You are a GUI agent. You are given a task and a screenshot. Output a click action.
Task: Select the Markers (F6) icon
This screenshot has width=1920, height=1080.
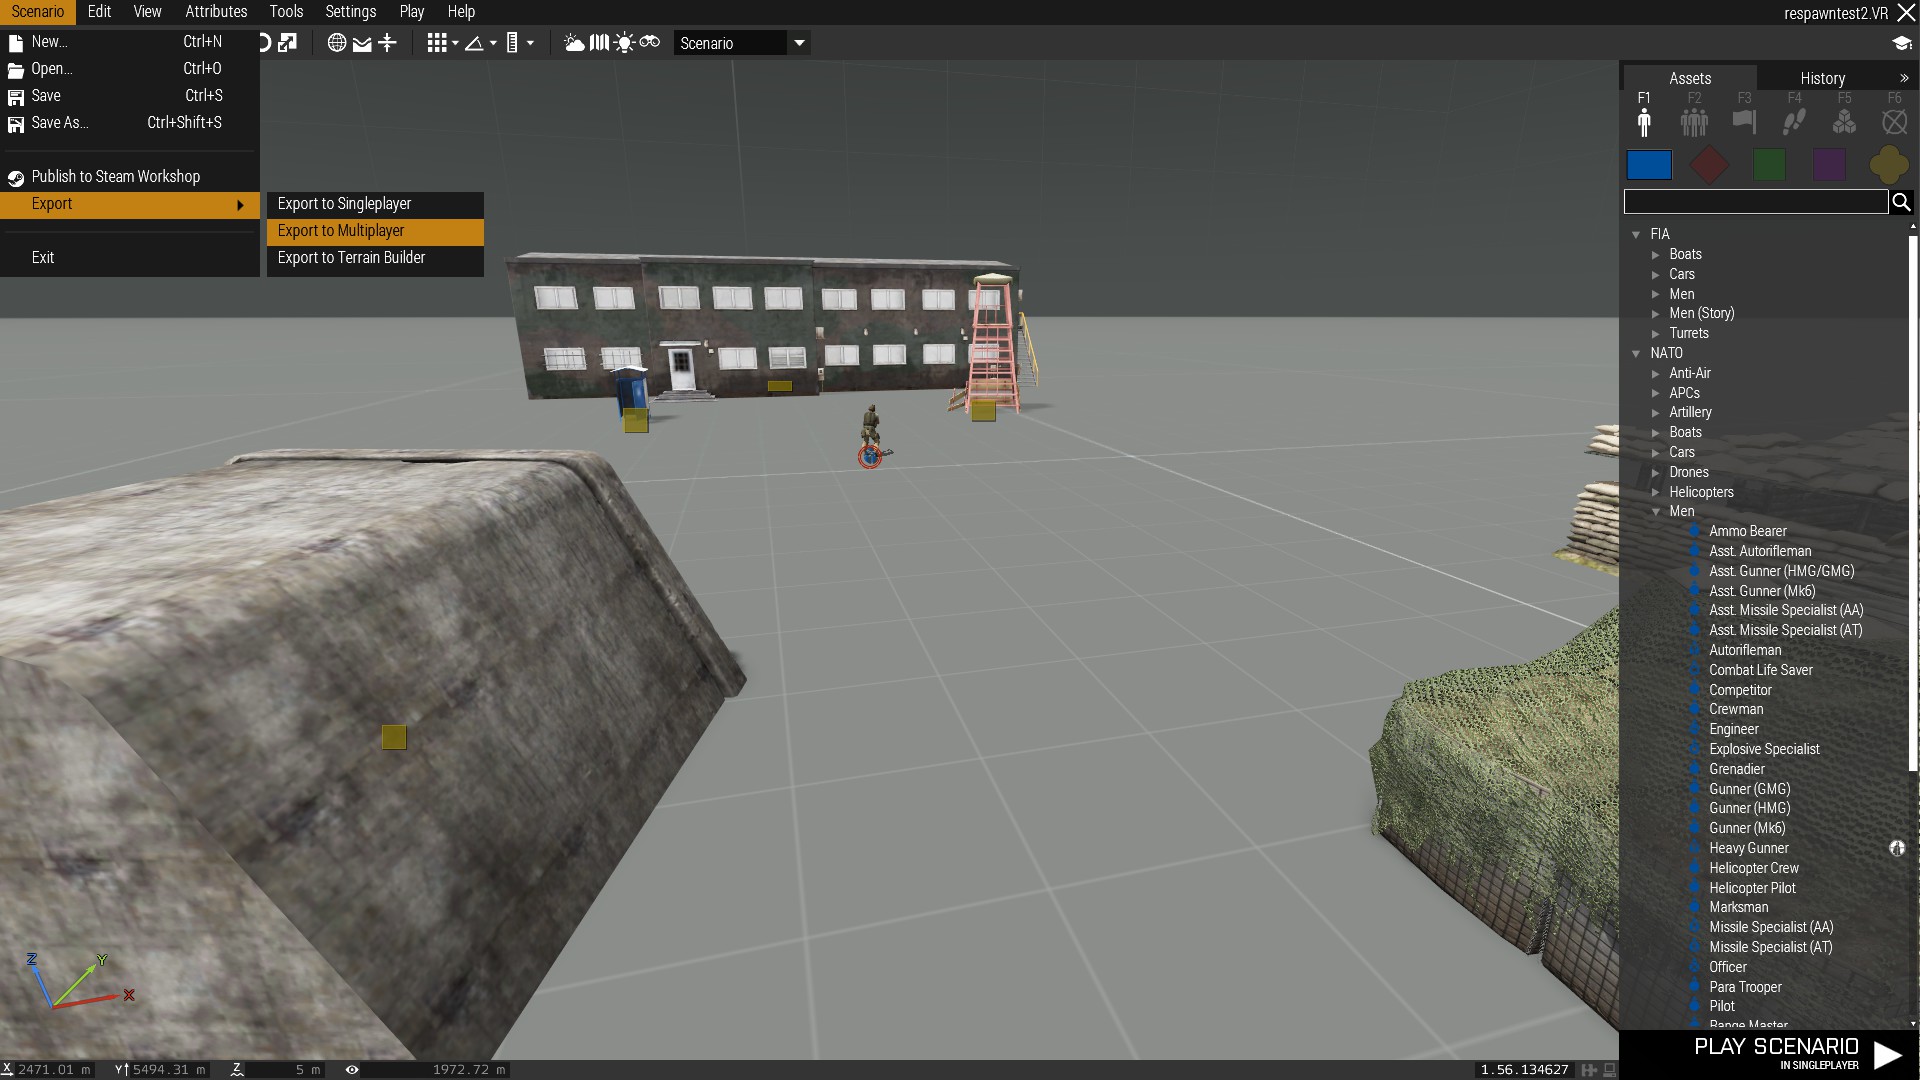coord(1894,122)
